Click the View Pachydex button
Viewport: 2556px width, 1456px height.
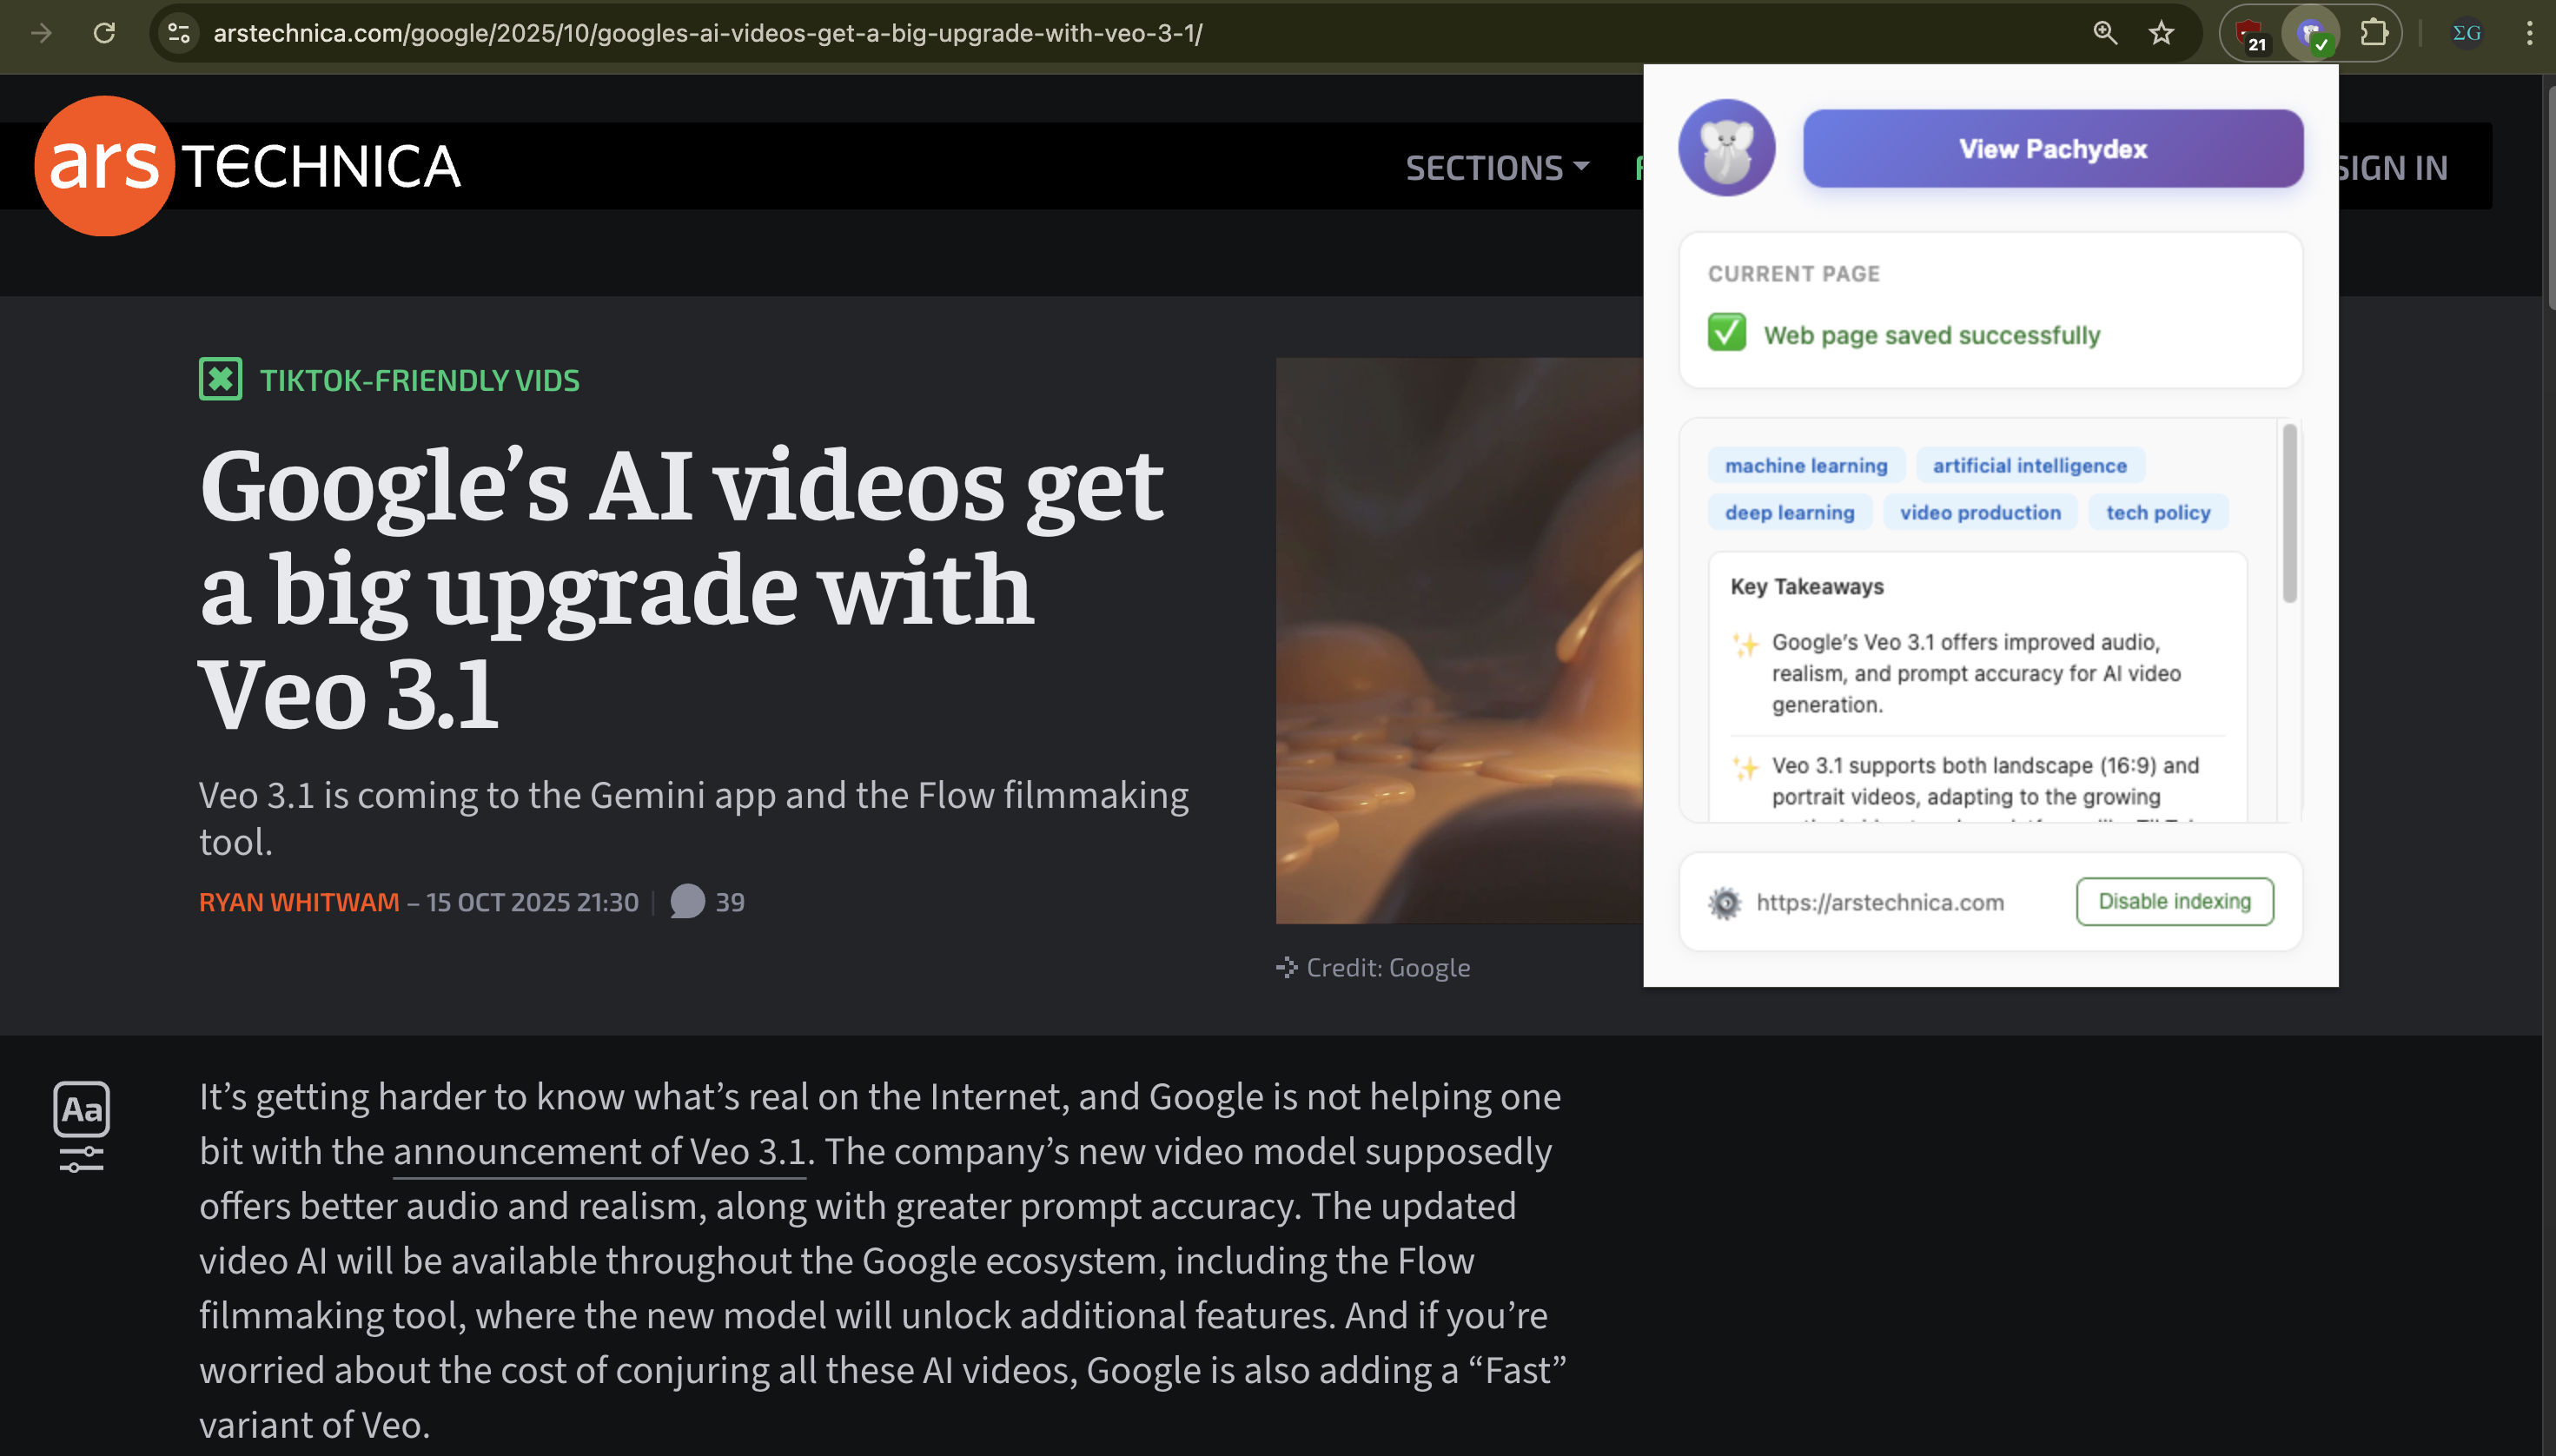click(2052, 148)
